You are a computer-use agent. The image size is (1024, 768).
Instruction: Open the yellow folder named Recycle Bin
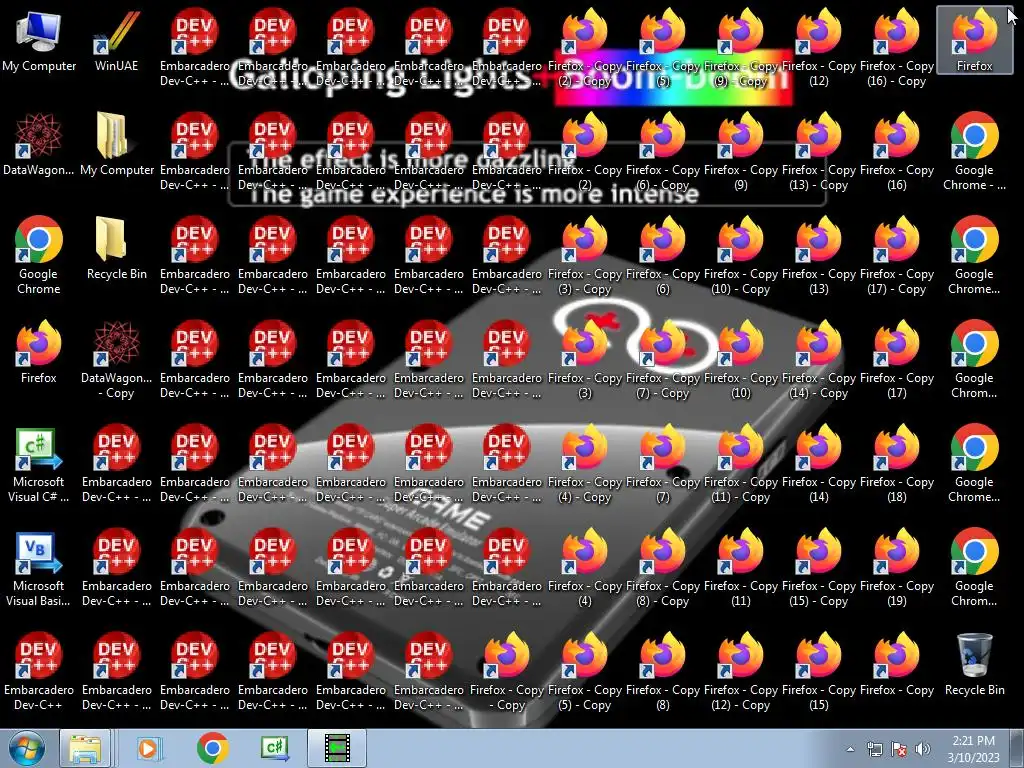coord(116,249)
